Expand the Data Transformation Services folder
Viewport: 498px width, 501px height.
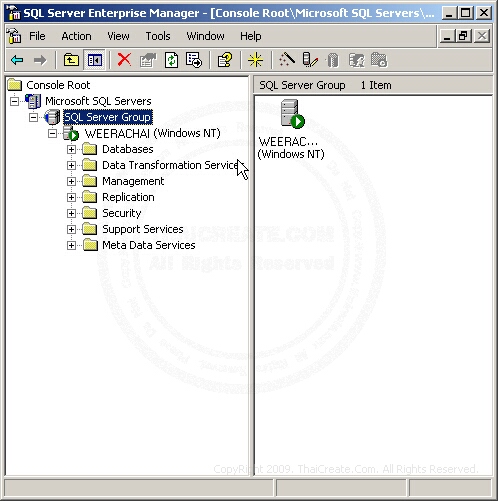(x=71, y=165)
